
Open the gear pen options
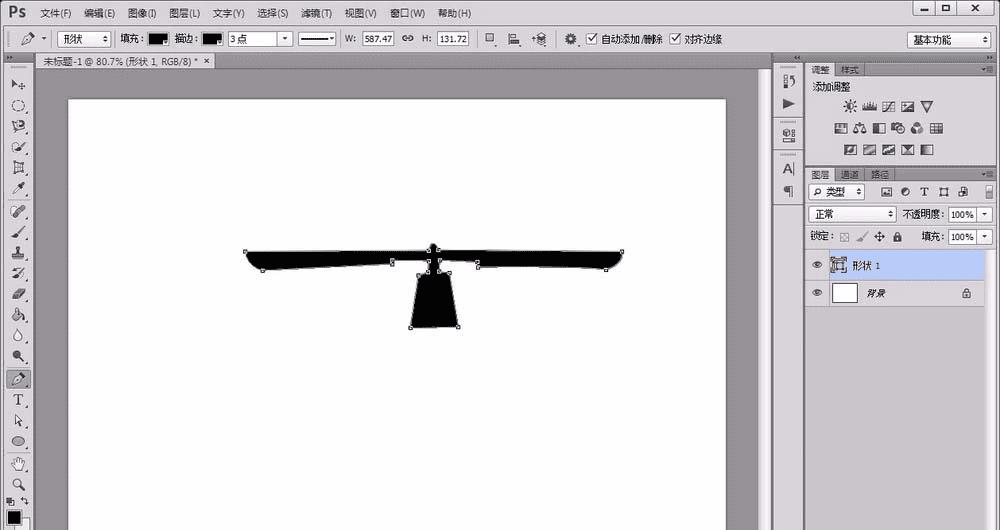click(x=571, y=40)
